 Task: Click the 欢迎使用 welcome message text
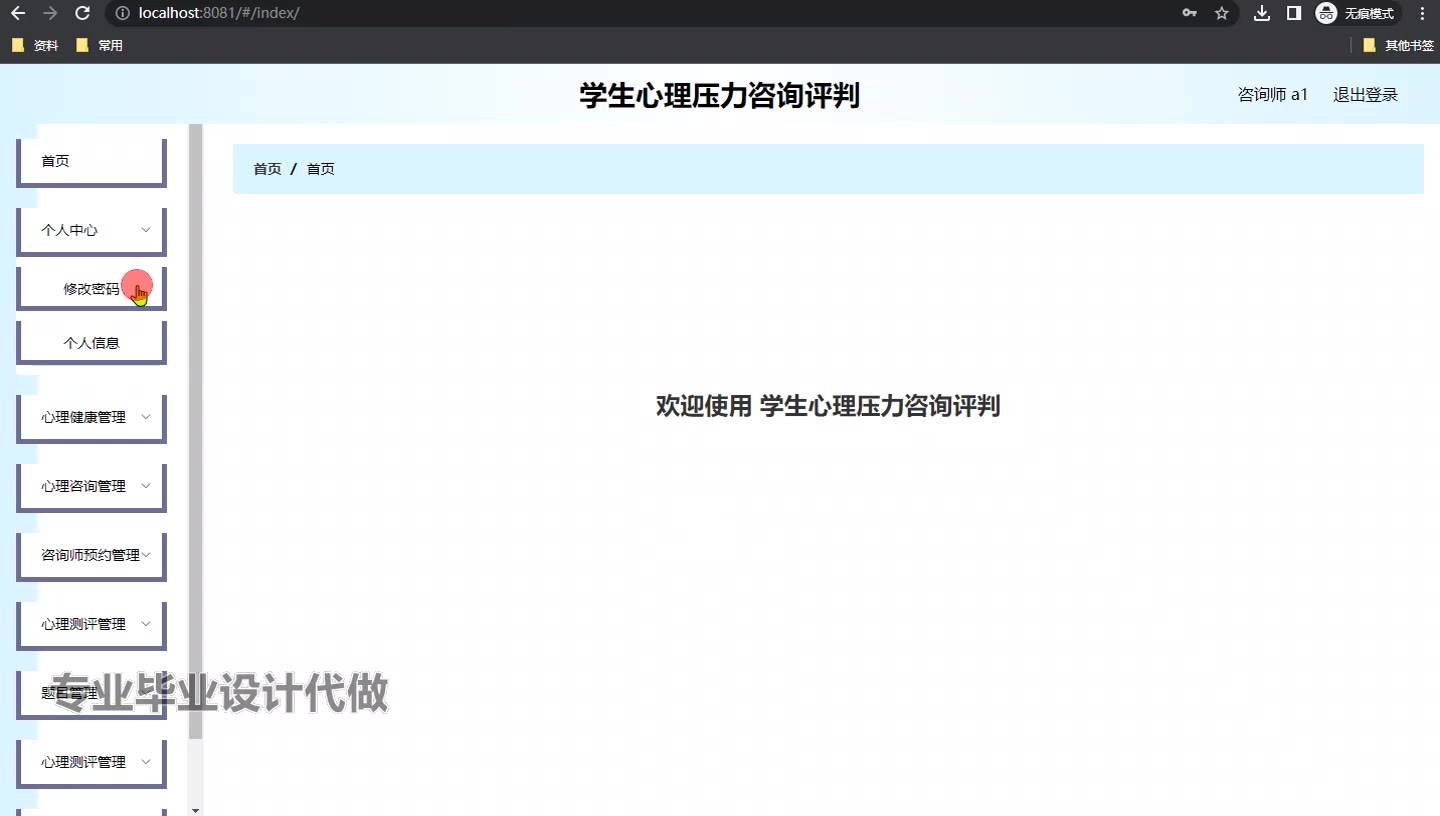[828, 406]
